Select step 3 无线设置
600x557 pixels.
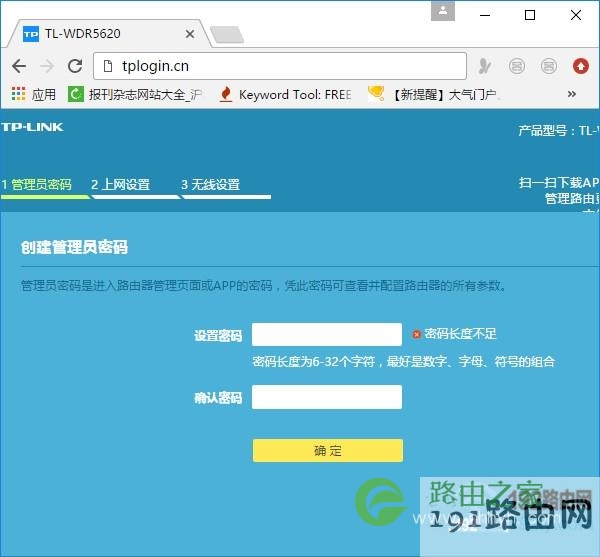[x=210, y=184]
